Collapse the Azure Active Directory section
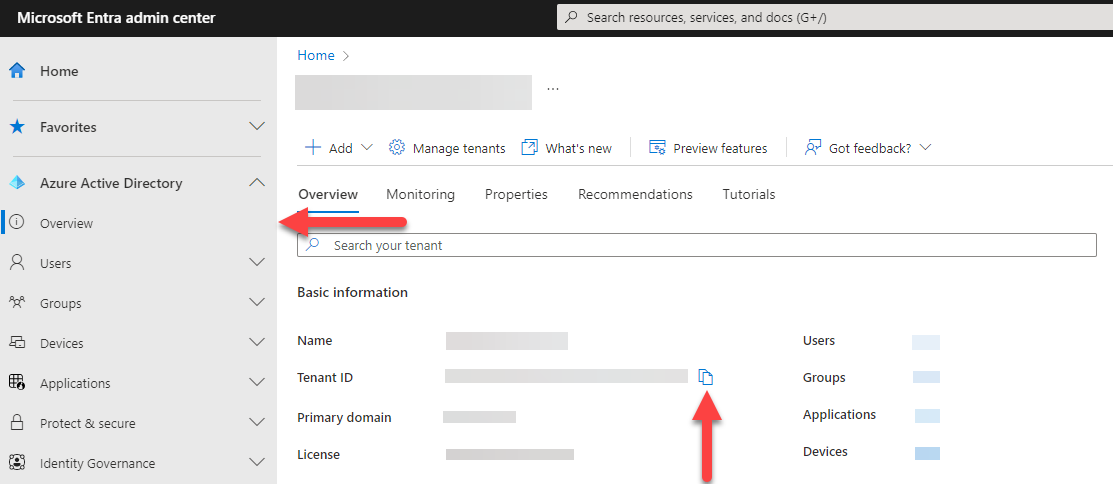This screenshot has height=484, width=1113. pyautogui.click(x=256, y=183)
